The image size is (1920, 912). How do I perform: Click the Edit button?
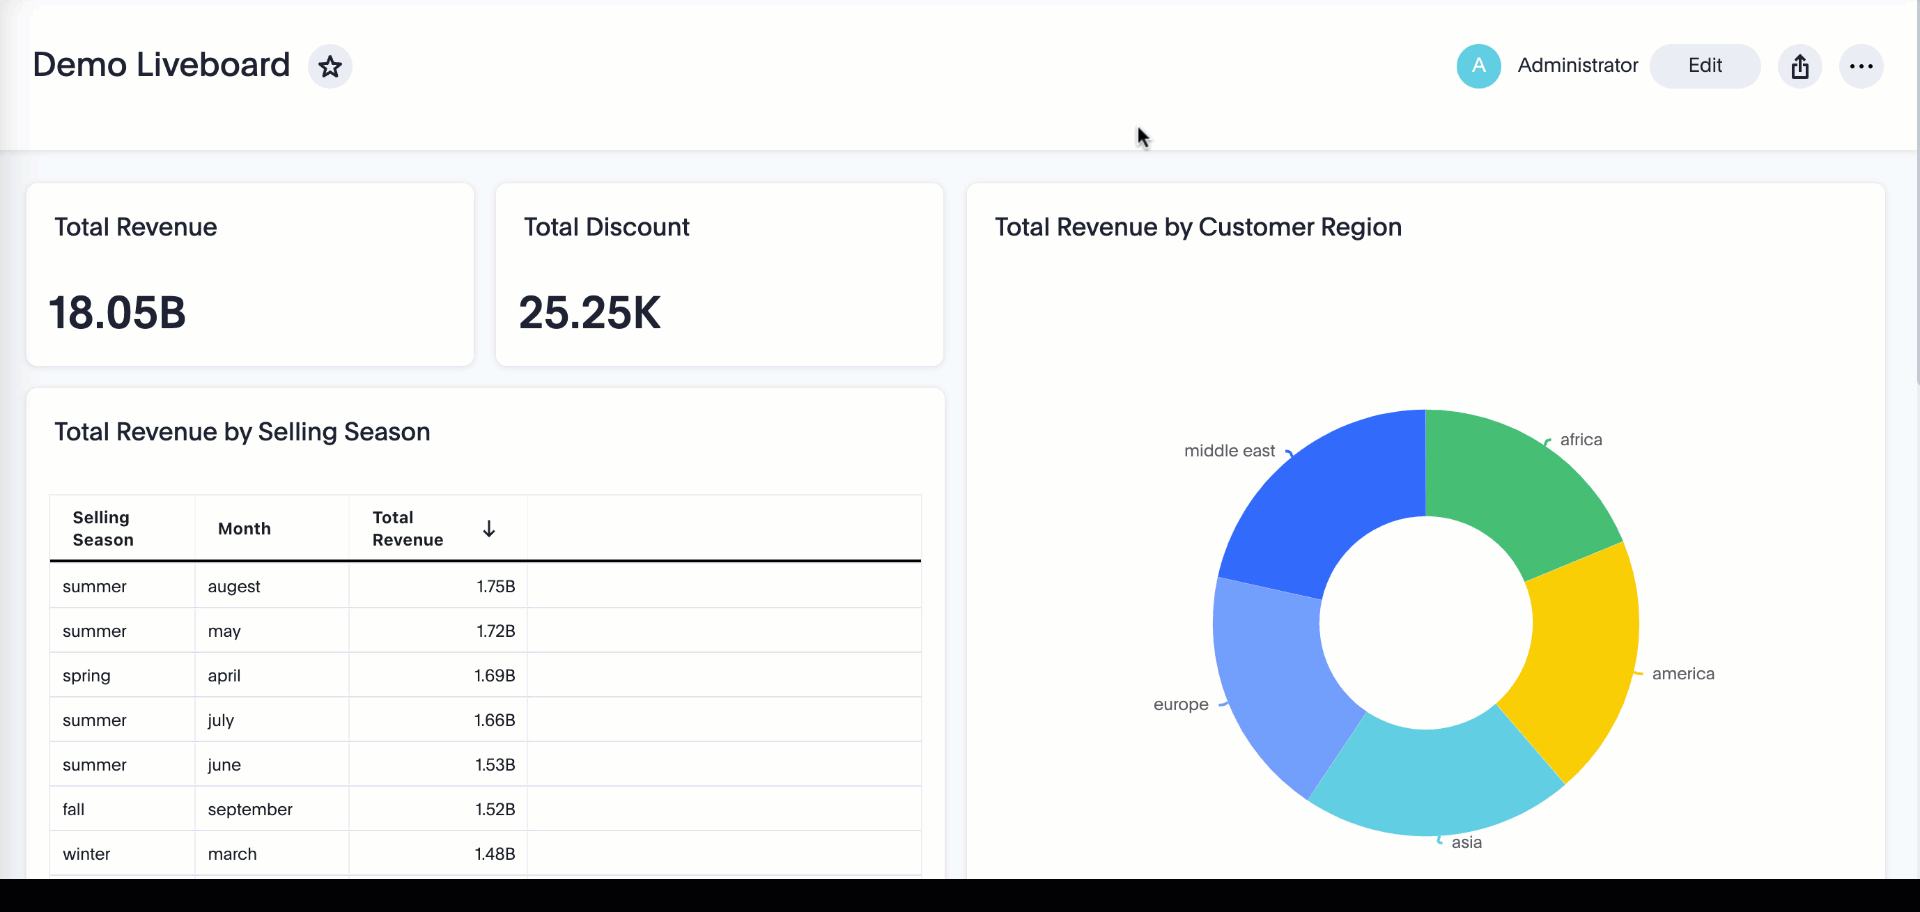(x=1704, y=66)
